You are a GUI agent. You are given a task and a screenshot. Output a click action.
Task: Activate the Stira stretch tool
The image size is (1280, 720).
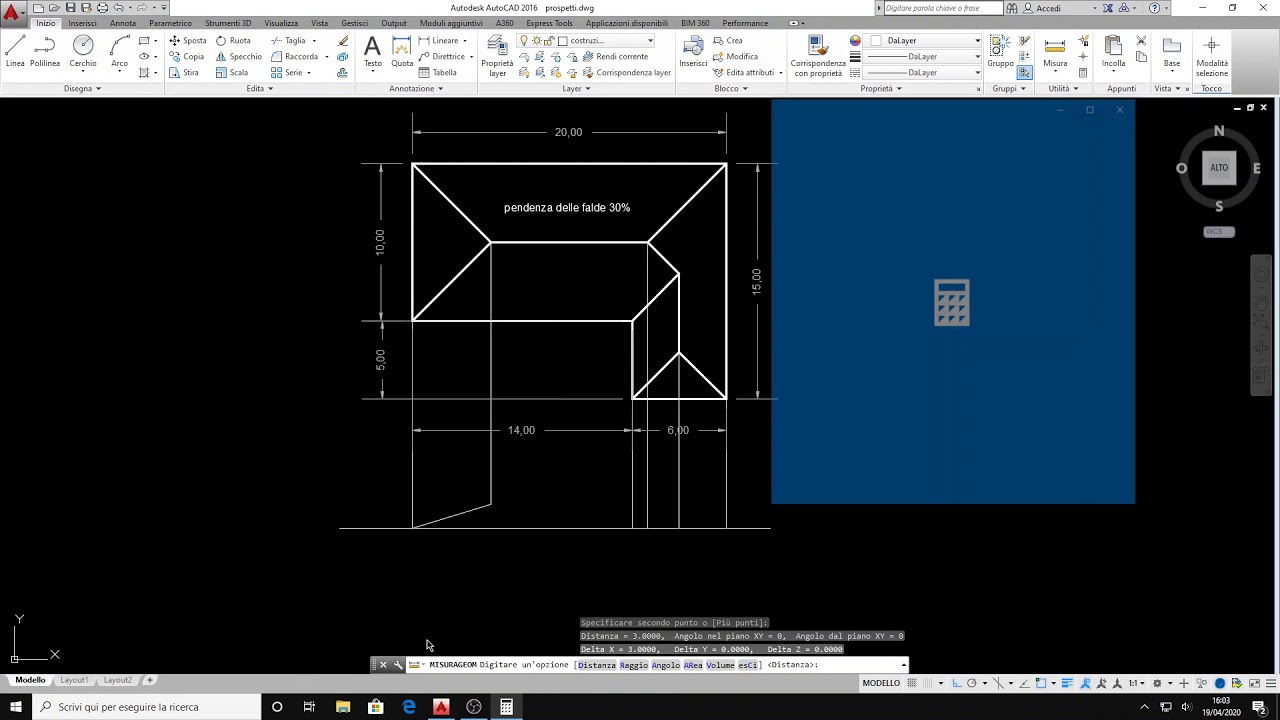184,73
